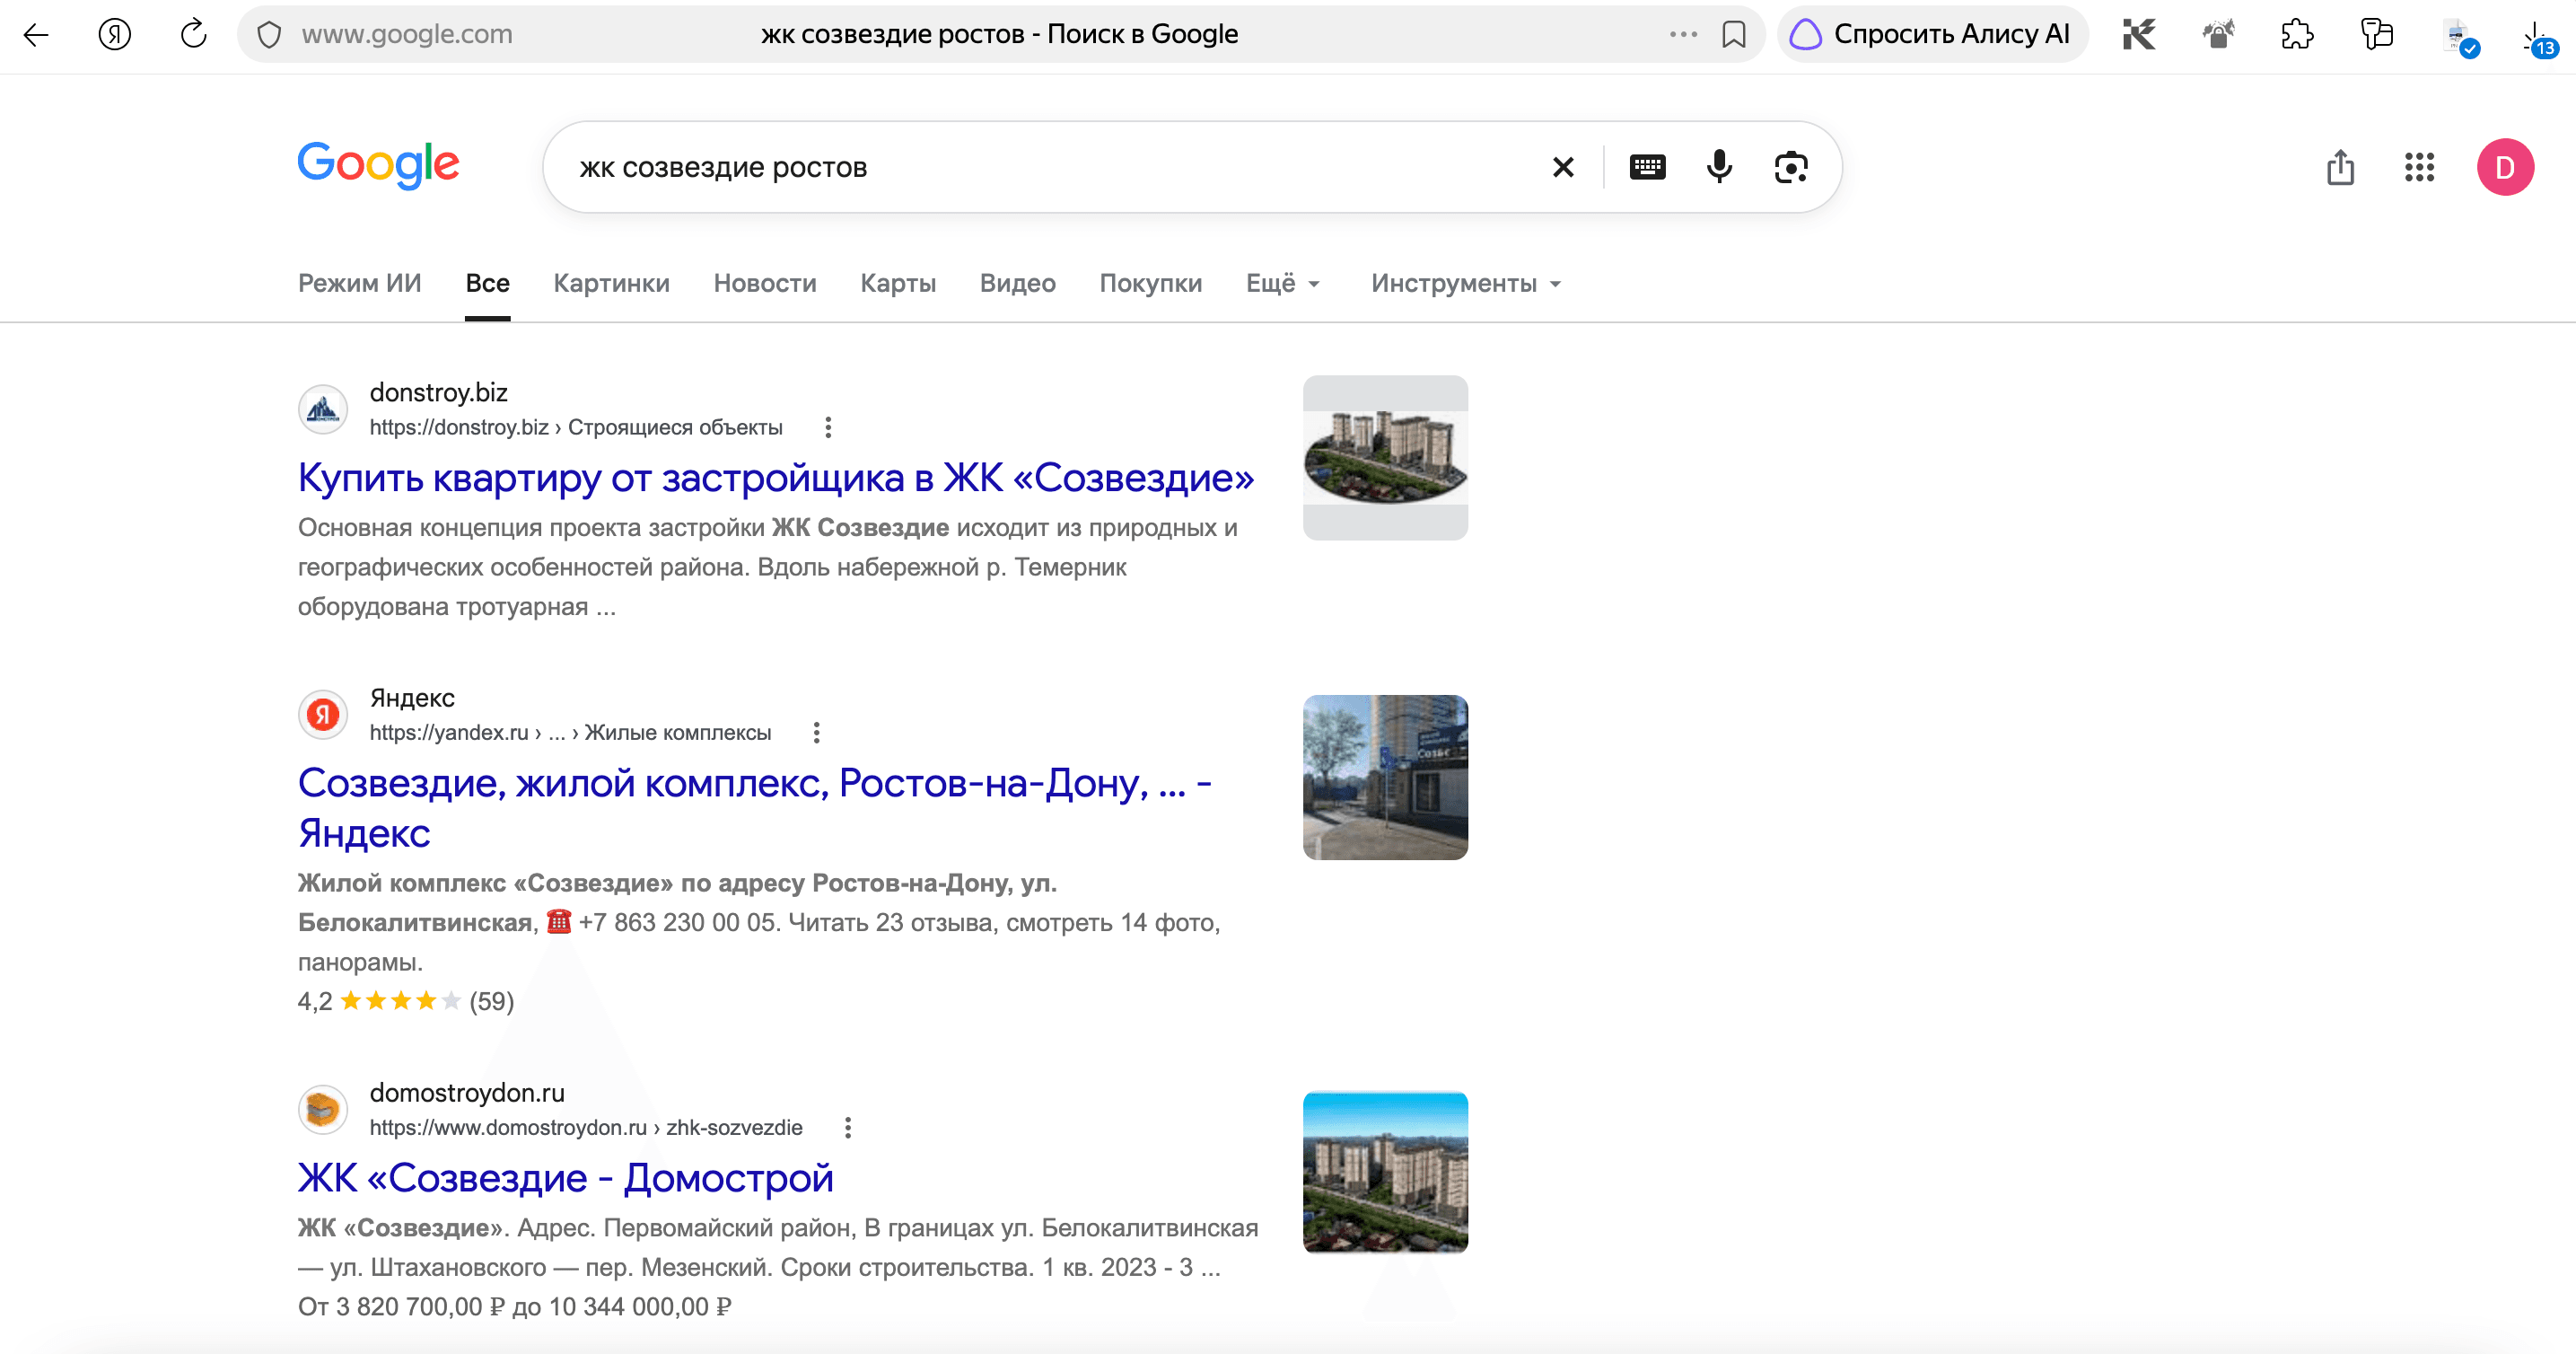Start voice search with microphone icon
The image size is (2576, 1354).
point(1719,167)
